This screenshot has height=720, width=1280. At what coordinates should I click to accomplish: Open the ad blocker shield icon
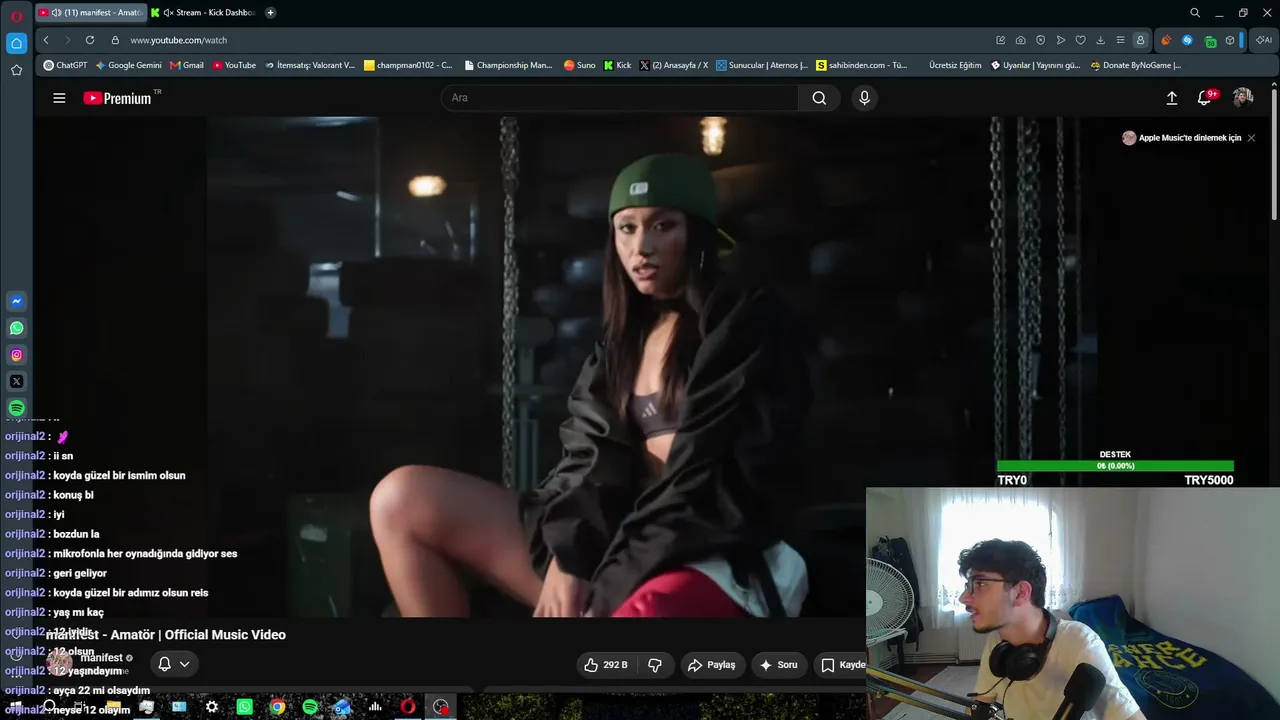coord(1040,40)
